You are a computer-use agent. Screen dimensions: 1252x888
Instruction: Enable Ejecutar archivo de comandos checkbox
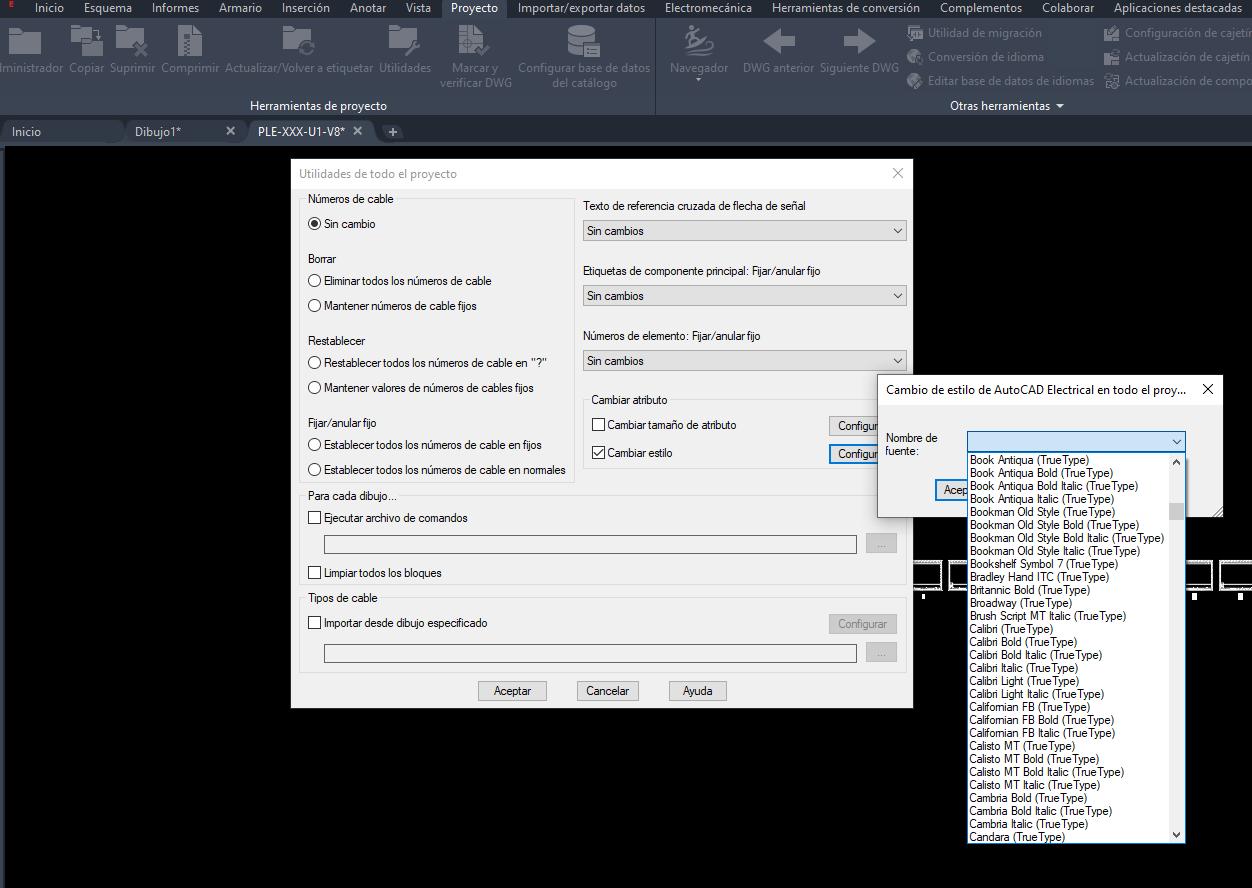(315, 518)
